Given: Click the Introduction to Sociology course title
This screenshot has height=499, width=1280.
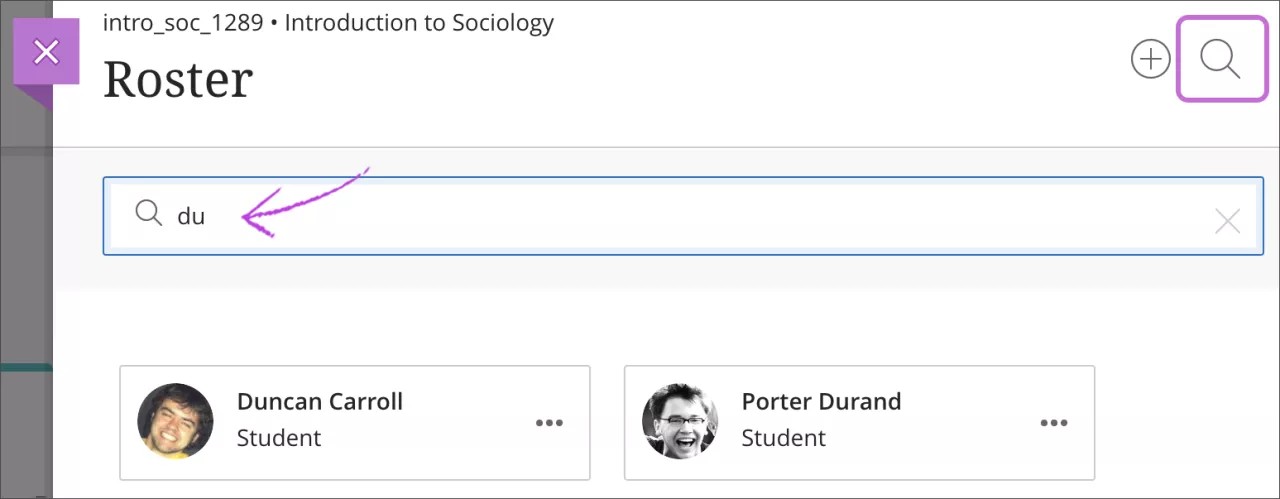Looking at the screenshot, I should [419, 22].
